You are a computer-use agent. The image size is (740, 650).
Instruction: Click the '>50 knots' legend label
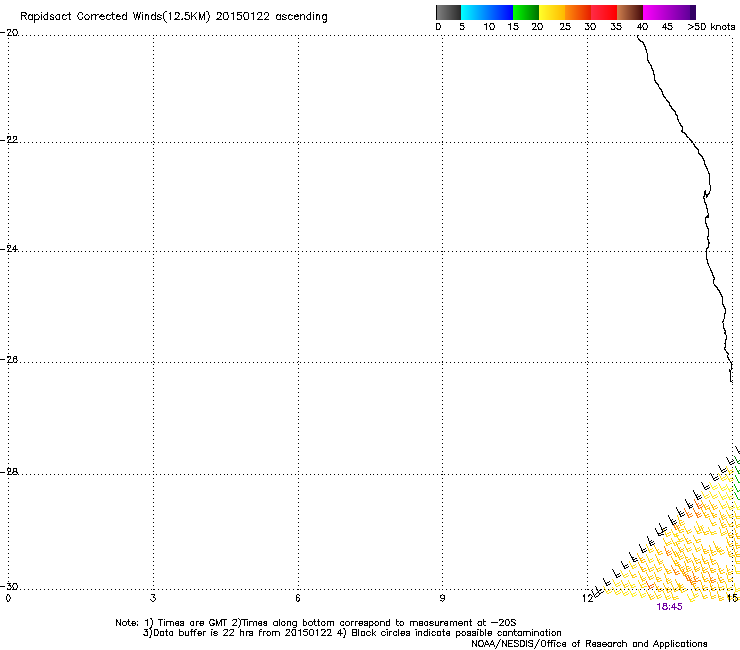pyautogui.click(x=711, y=27)
